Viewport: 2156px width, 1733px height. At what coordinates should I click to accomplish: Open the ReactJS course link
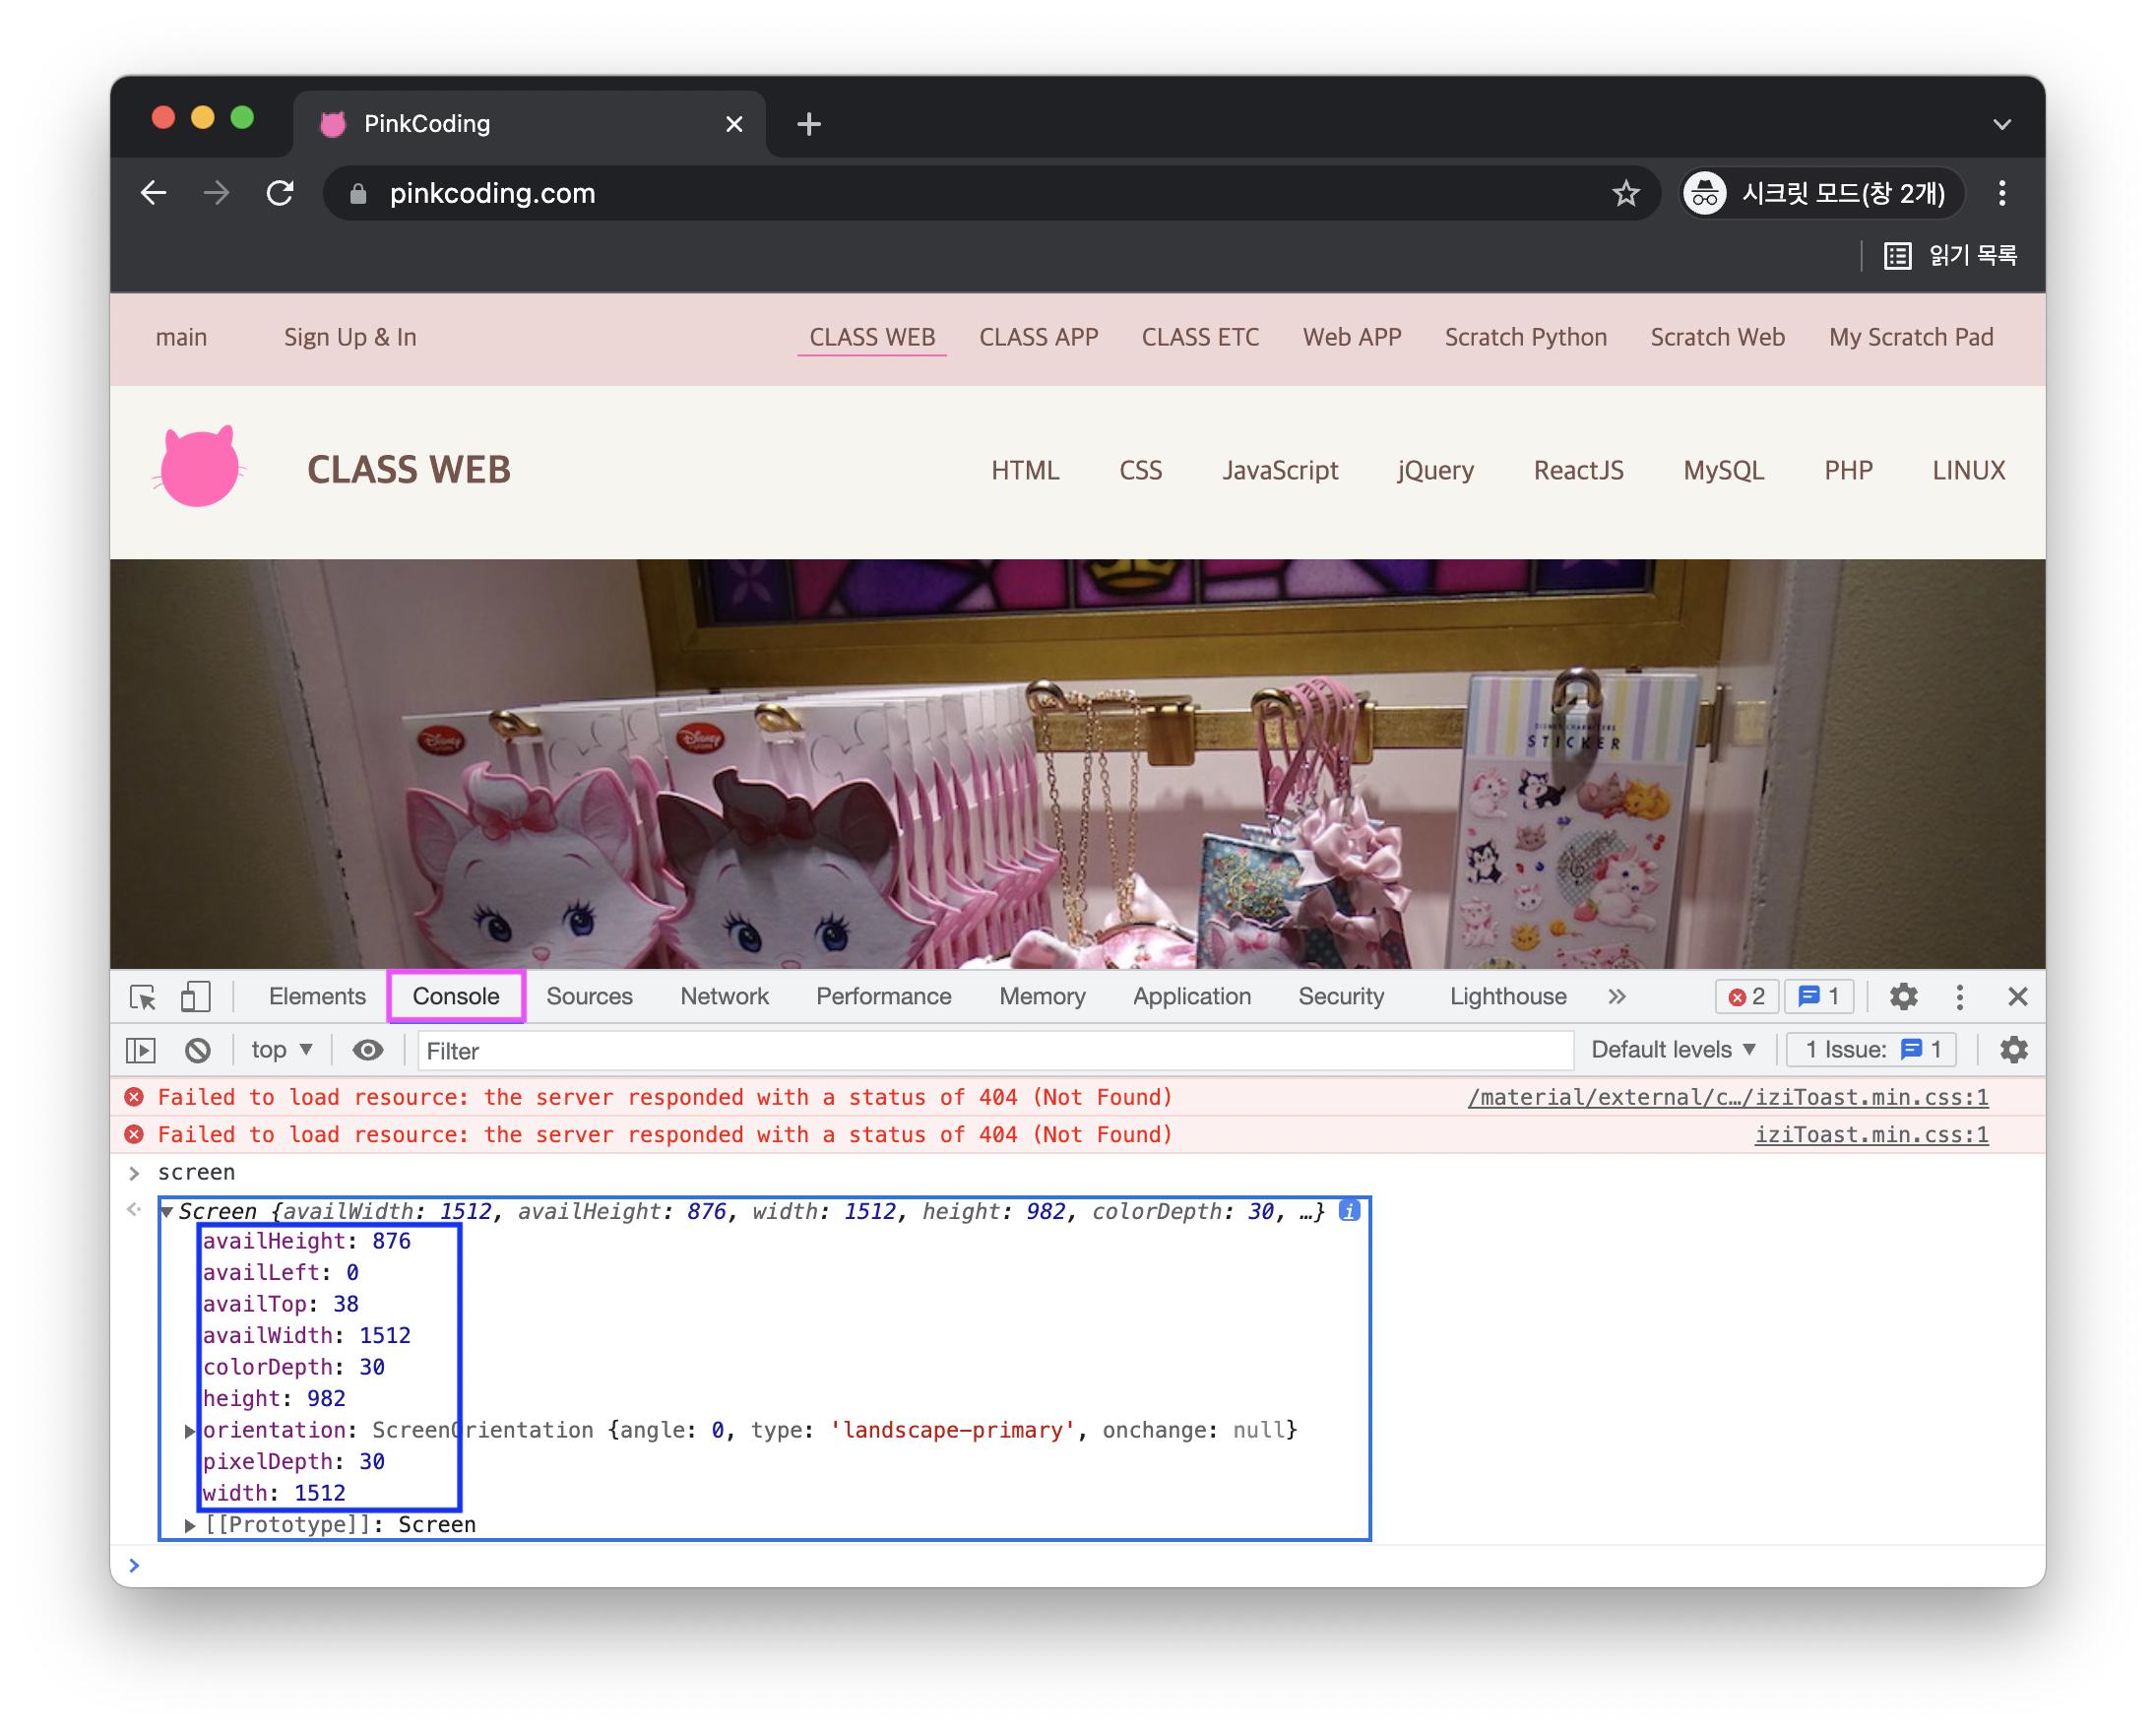1578,470
